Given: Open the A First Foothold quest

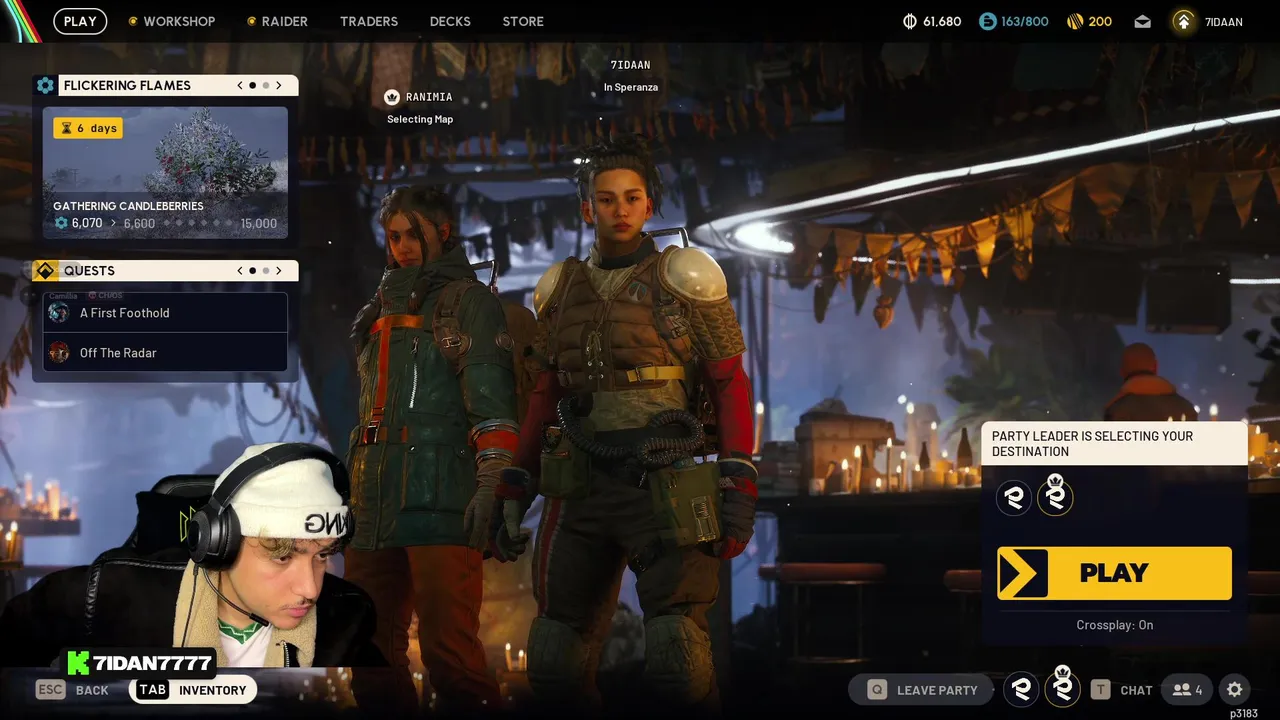Looking at the screenshot, I should coord(165,313).
